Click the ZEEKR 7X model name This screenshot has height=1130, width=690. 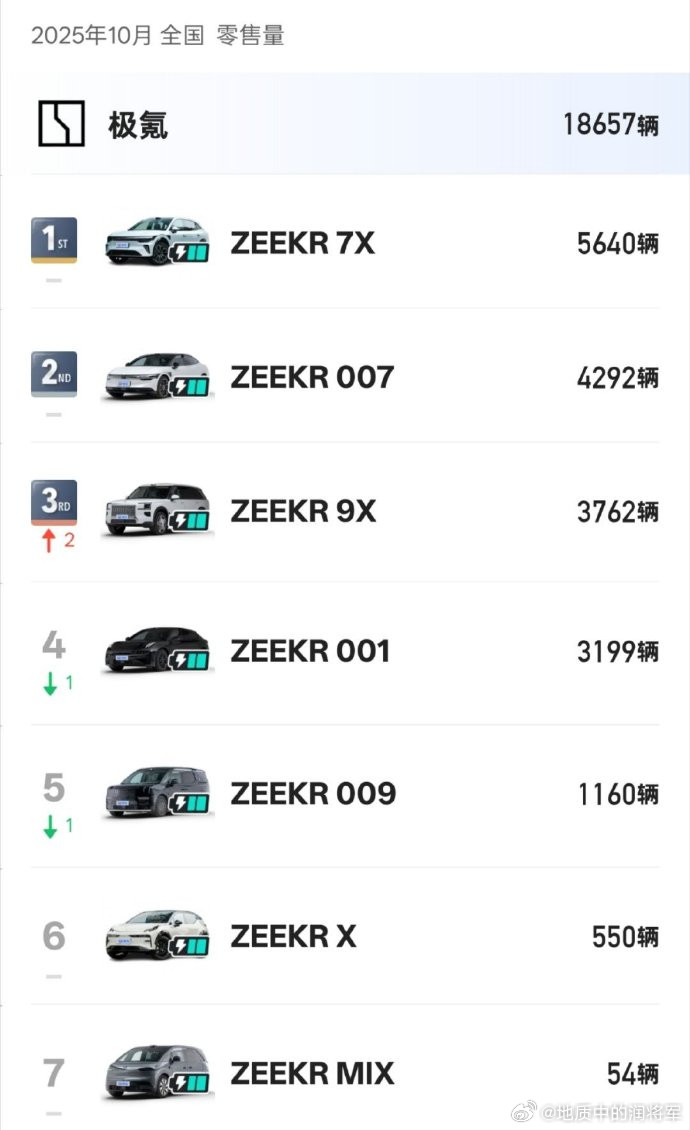coord(303,243)
